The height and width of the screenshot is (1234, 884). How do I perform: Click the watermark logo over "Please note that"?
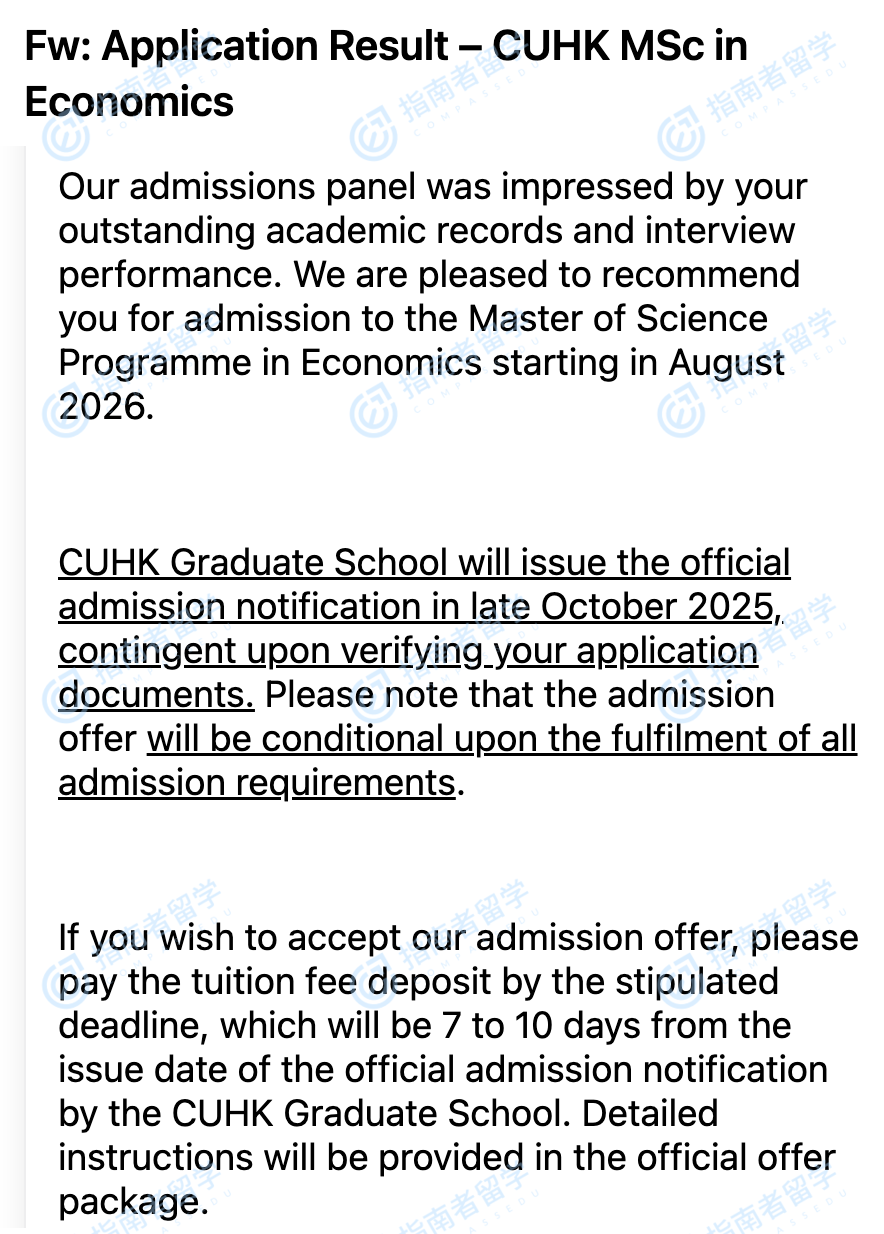click(x=370, y=697)
